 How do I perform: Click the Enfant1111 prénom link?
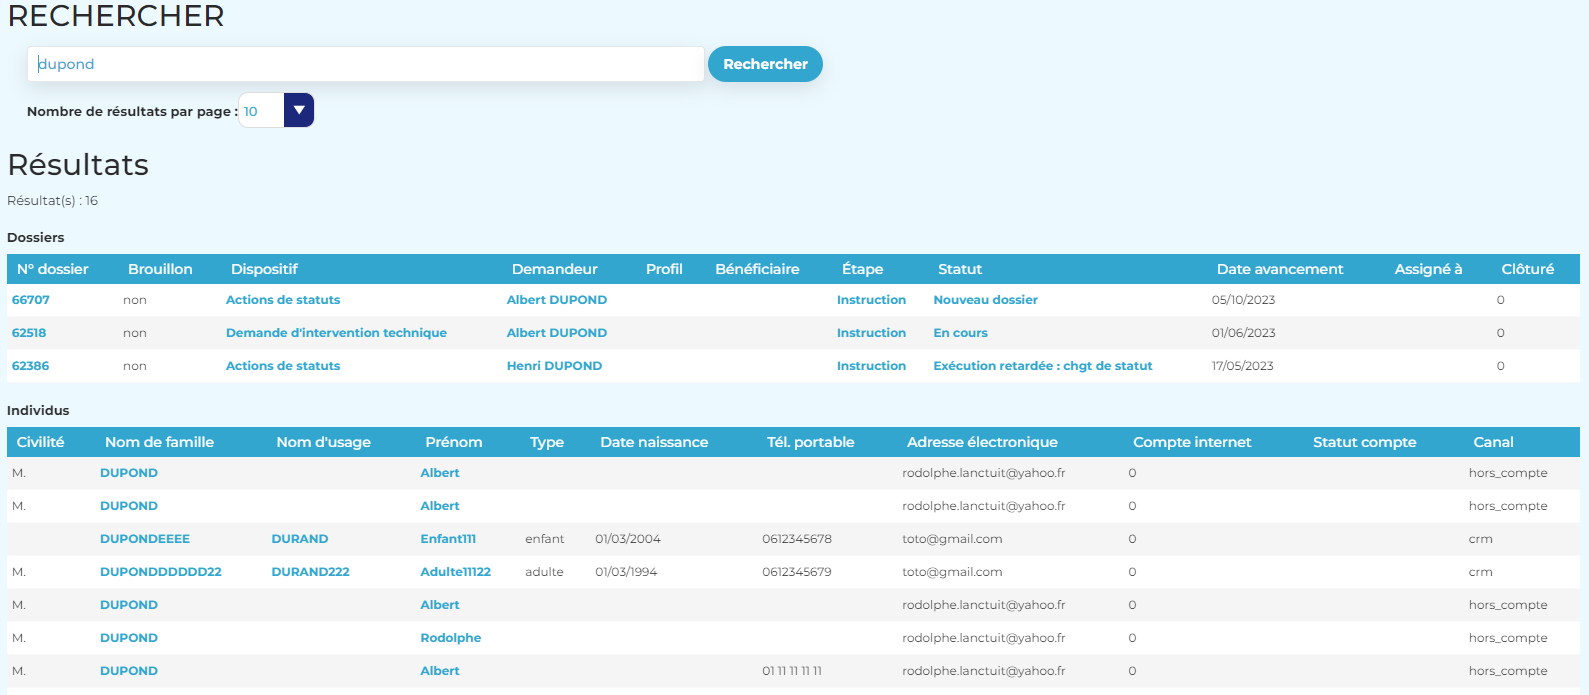pos(448,539)
